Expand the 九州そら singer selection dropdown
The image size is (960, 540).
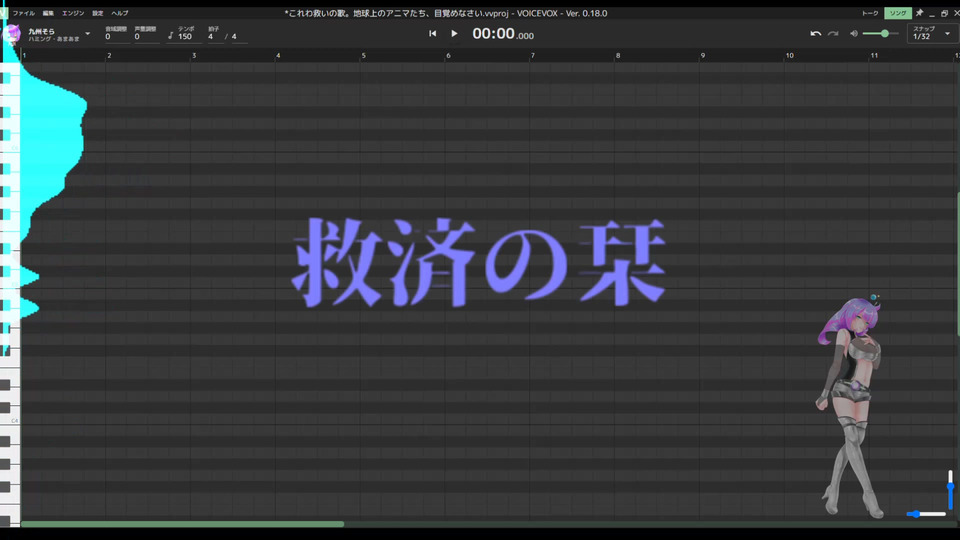(x=88, y=34)
